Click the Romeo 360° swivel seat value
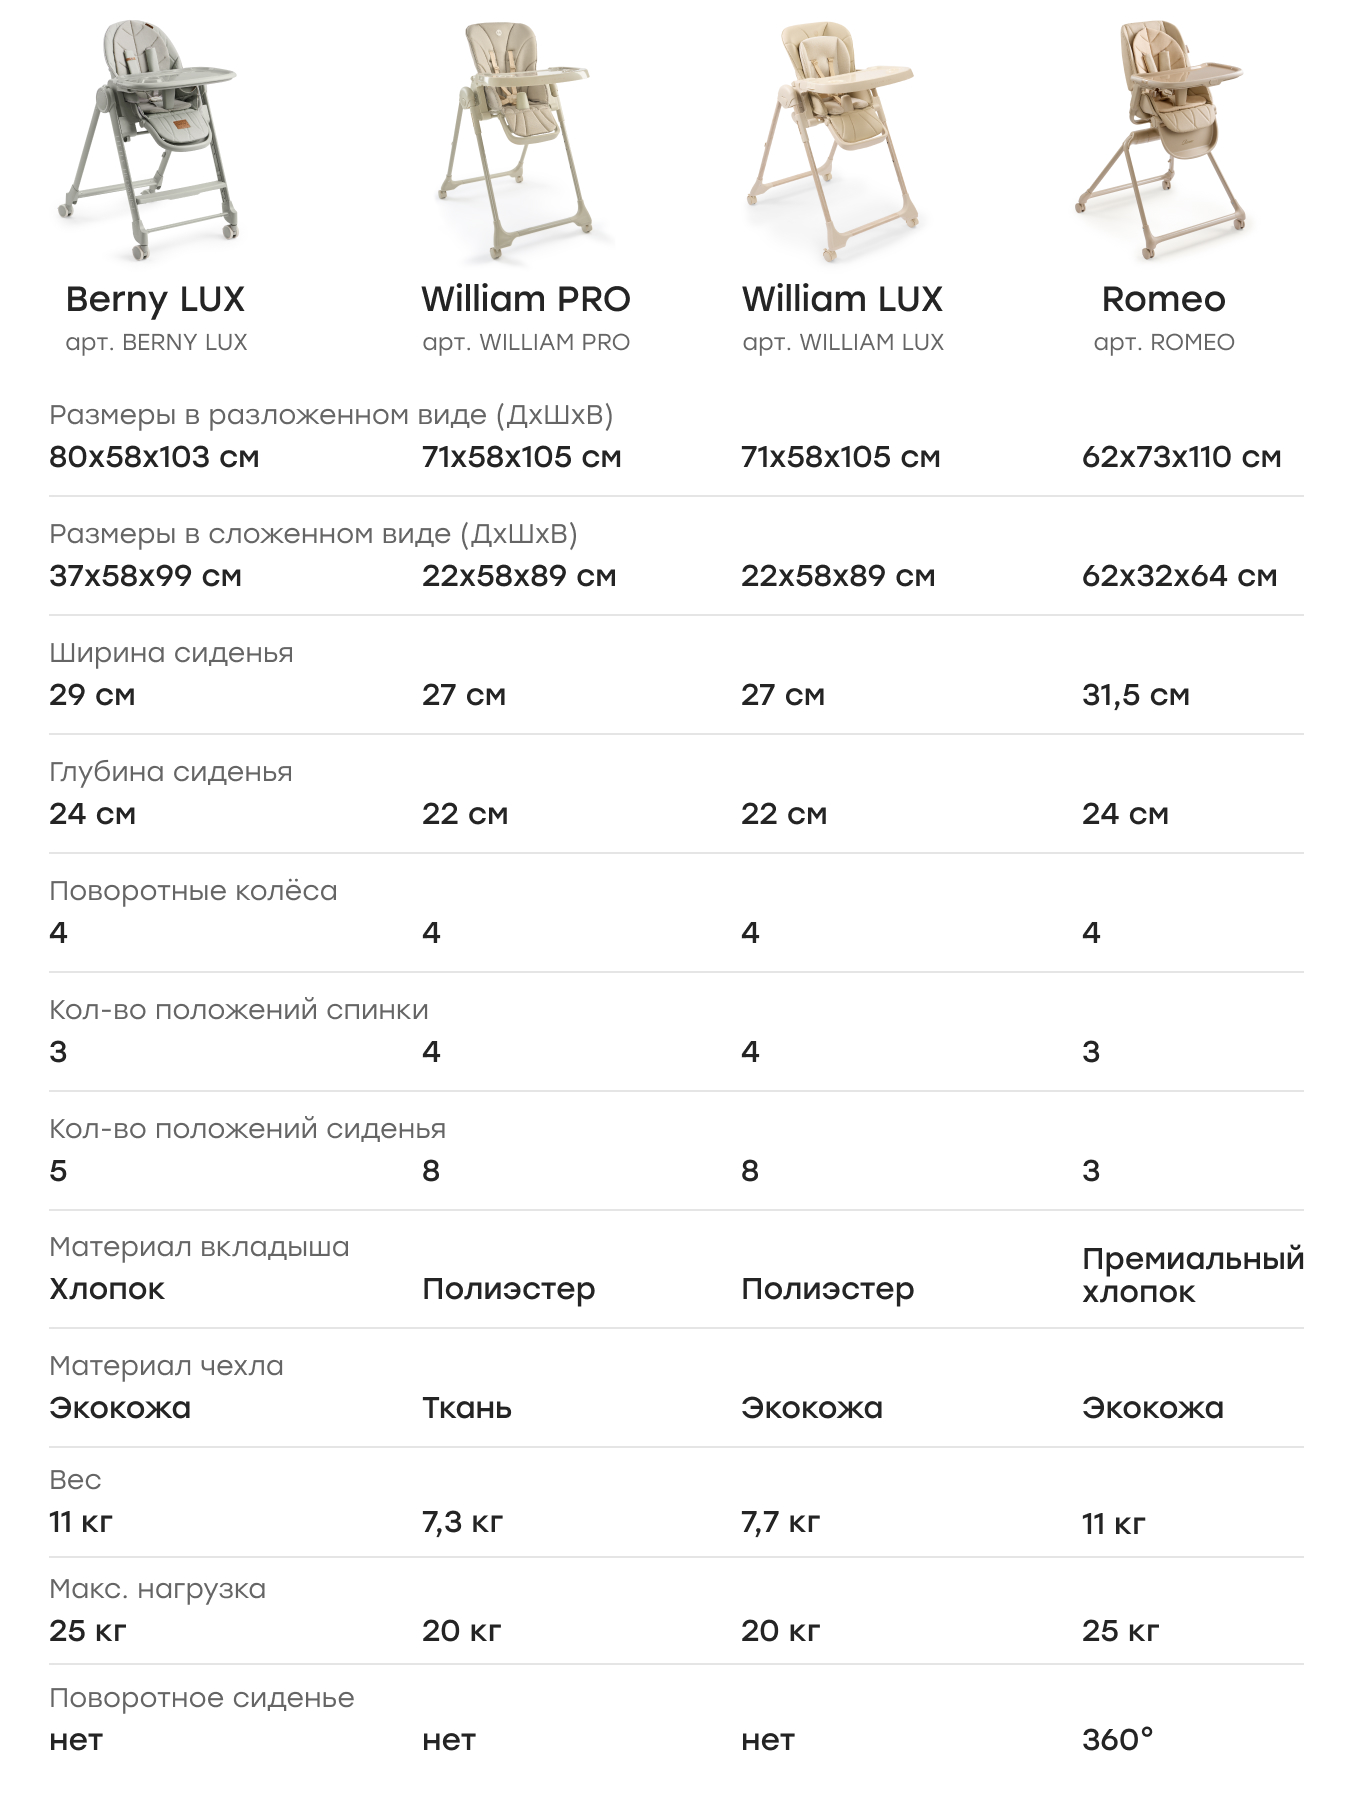 (1117, 1740)
